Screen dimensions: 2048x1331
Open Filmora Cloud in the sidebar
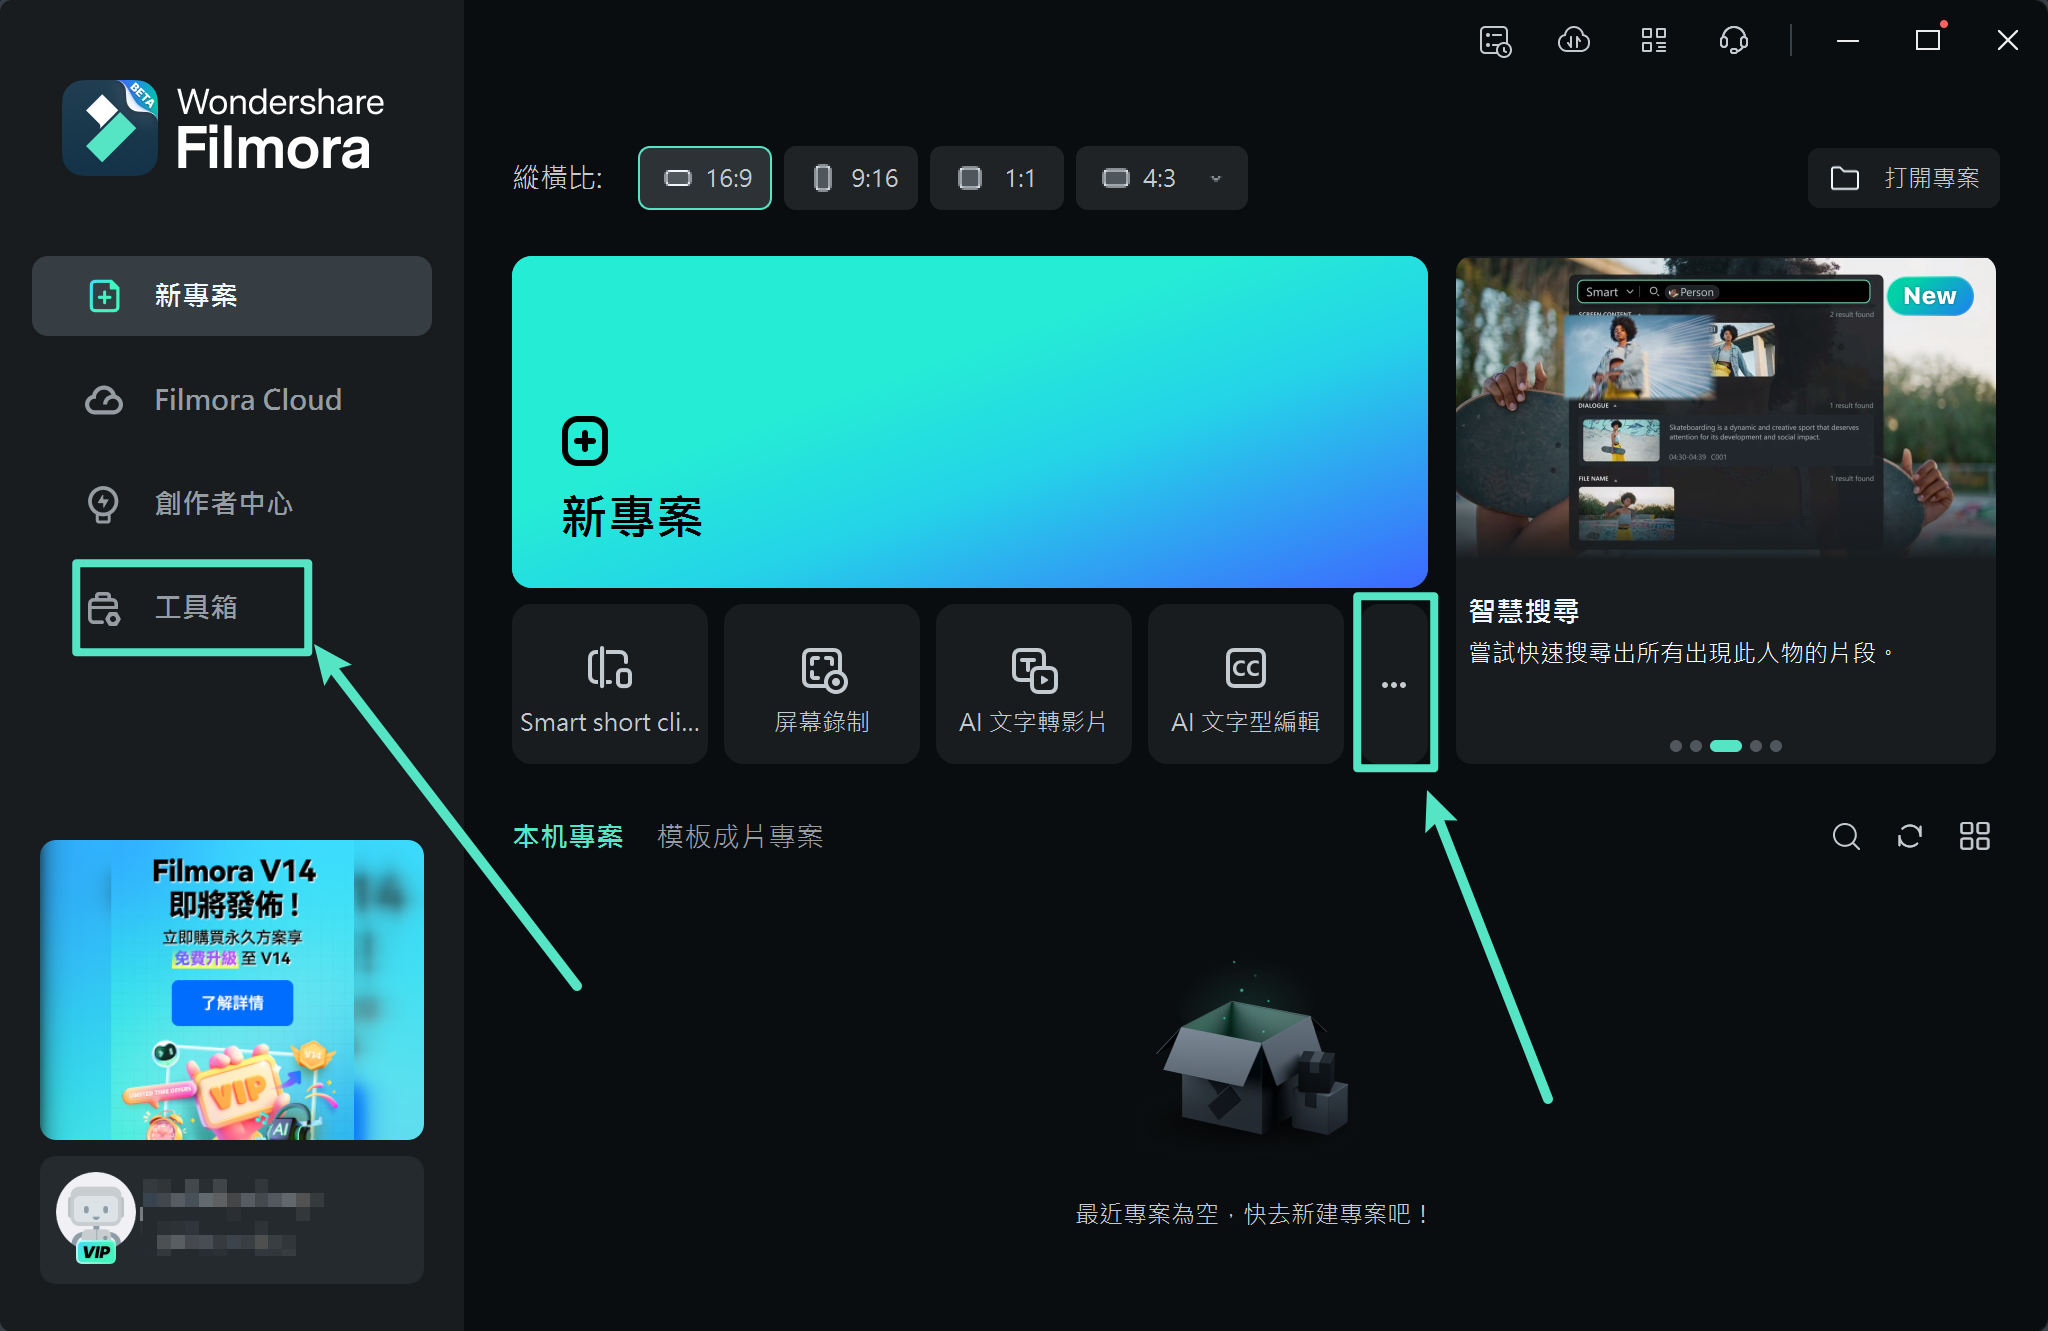coord(232,400)
